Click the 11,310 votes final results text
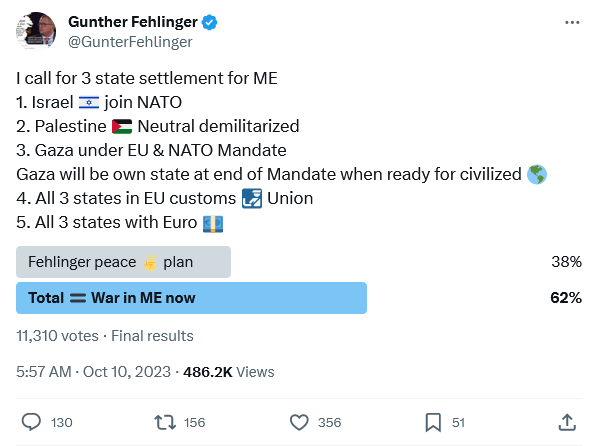The width and height of the screenshot is (598, 446). pos(105,336)
